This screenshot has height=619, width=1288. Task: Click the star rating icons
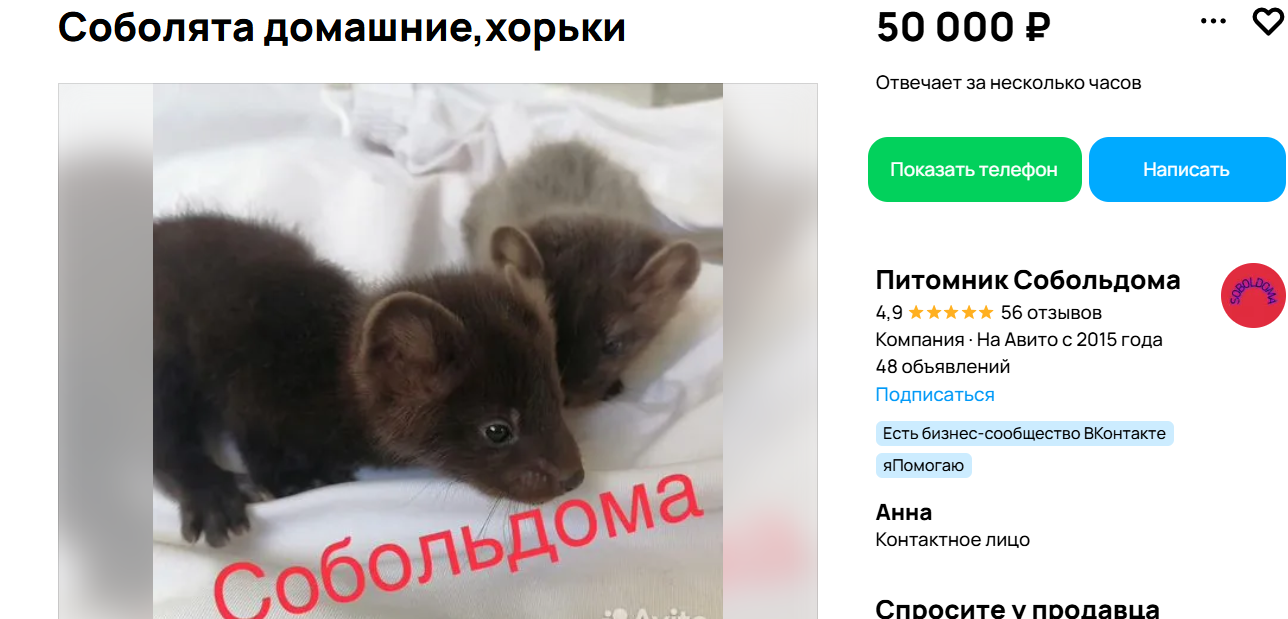coord(951,312)
